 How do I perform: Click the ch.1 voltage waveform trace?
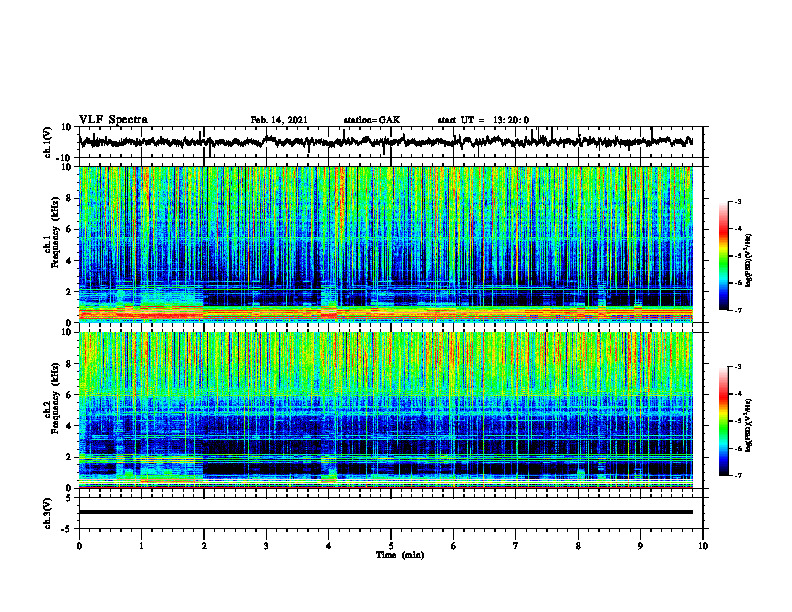click(386, 142)
